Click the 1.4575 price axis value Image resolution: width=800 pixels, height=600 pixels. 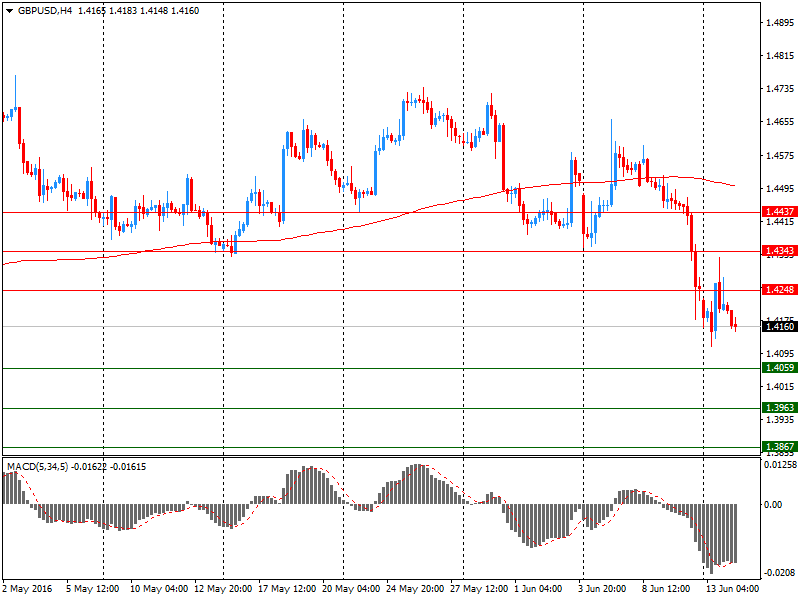coord(780,155)
